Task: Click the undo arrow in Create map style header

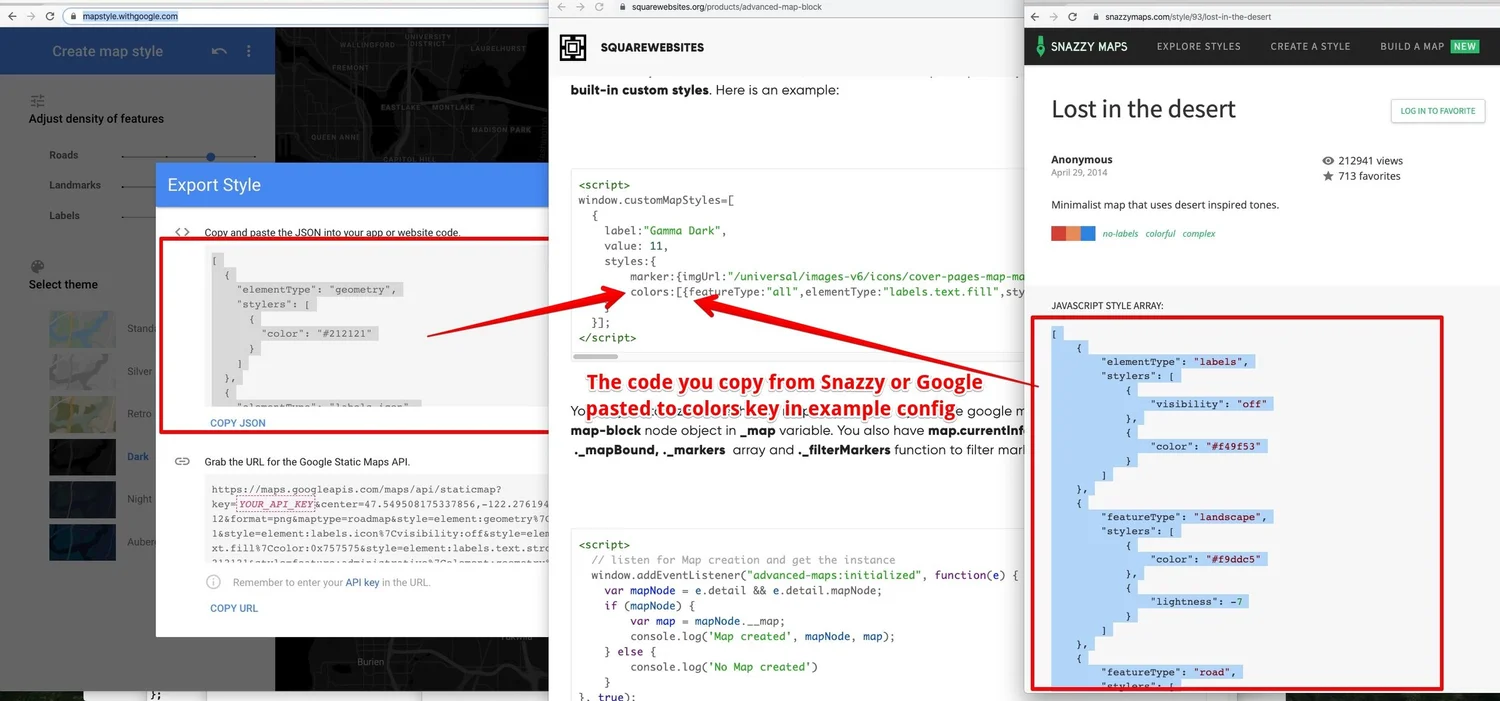Action: (218, 50)
